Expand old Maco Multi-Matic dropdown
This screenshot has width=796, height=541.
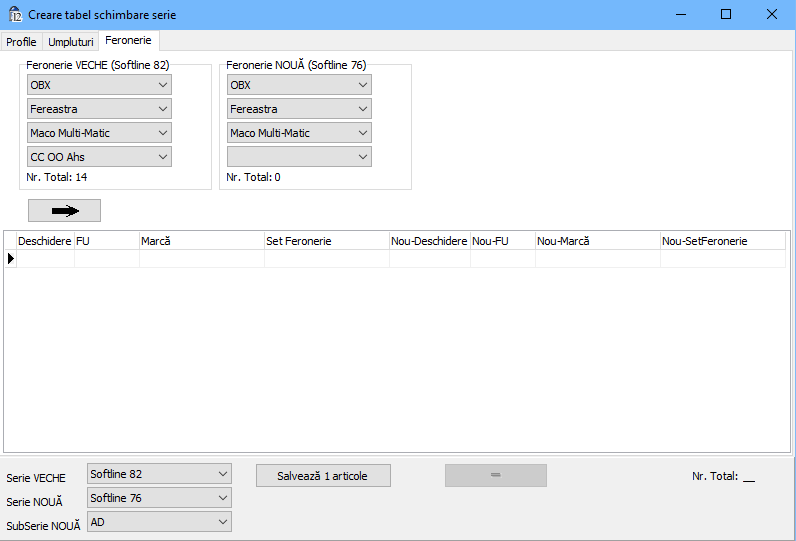tap(99, 133)
